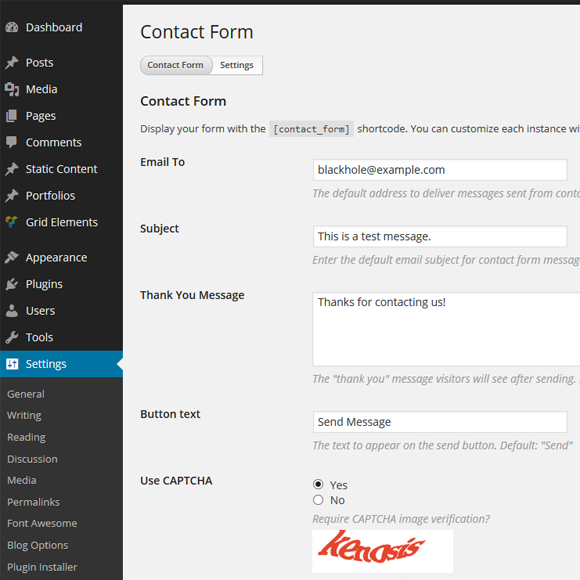Open the Plugin Installer submenu item

point(42,567)
